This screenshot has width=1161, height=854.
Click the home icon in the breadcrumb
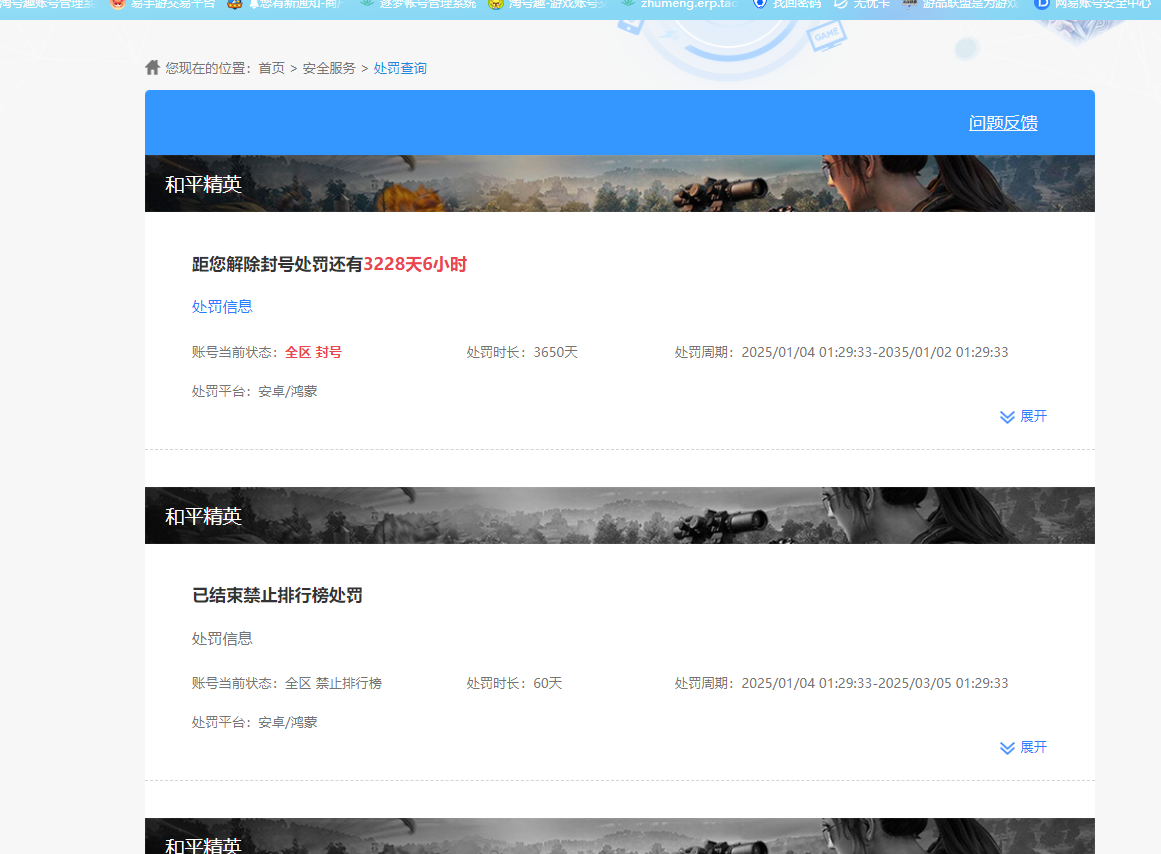click(x=152, y=67)
